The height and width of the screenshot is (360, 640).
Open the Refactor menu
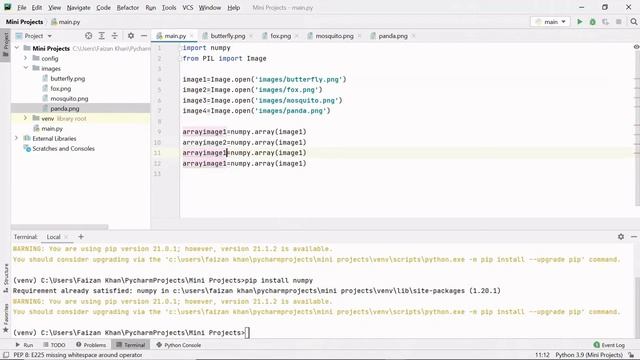128,7
